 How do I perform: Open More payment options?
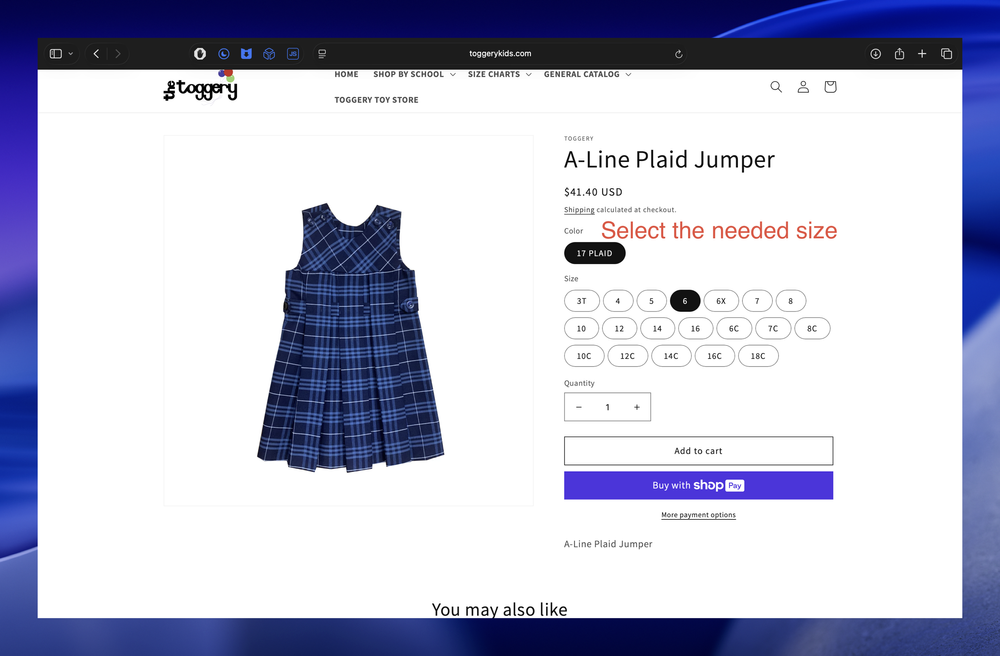coord(698,514)
